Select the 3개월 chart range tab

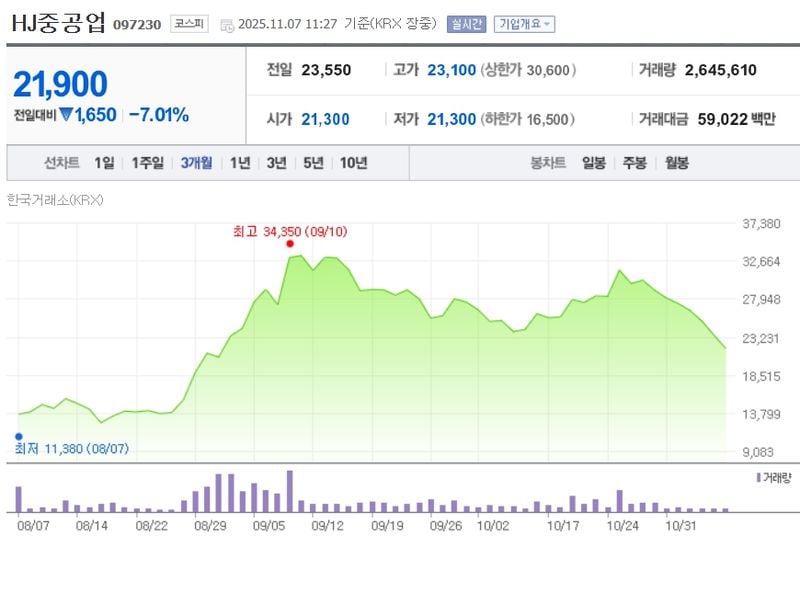coord(196,163)
